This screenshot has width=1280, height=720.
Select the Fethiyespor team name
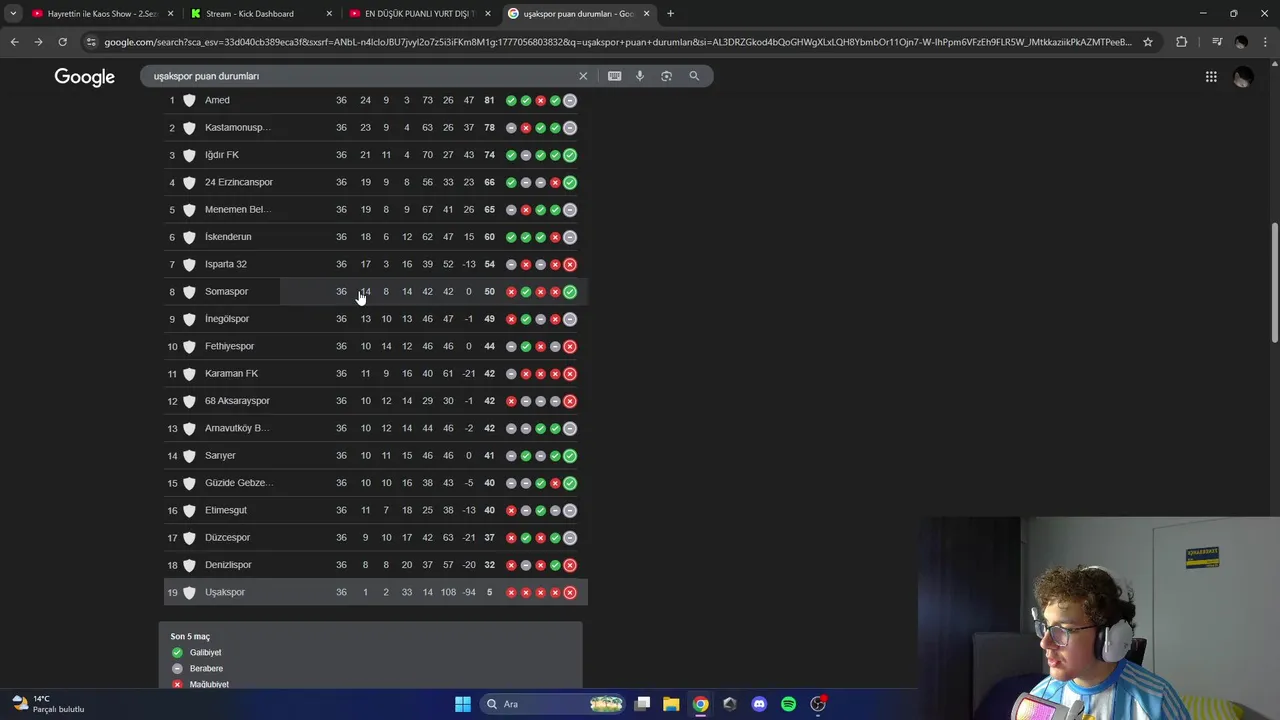point(230,346)
